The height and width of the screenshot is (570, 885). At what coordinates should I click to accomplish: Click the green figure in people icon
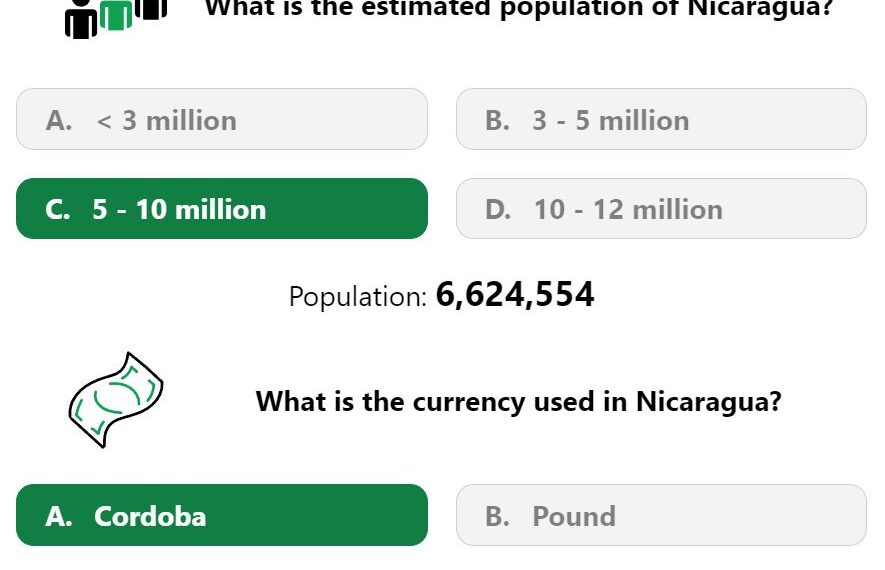116,15
